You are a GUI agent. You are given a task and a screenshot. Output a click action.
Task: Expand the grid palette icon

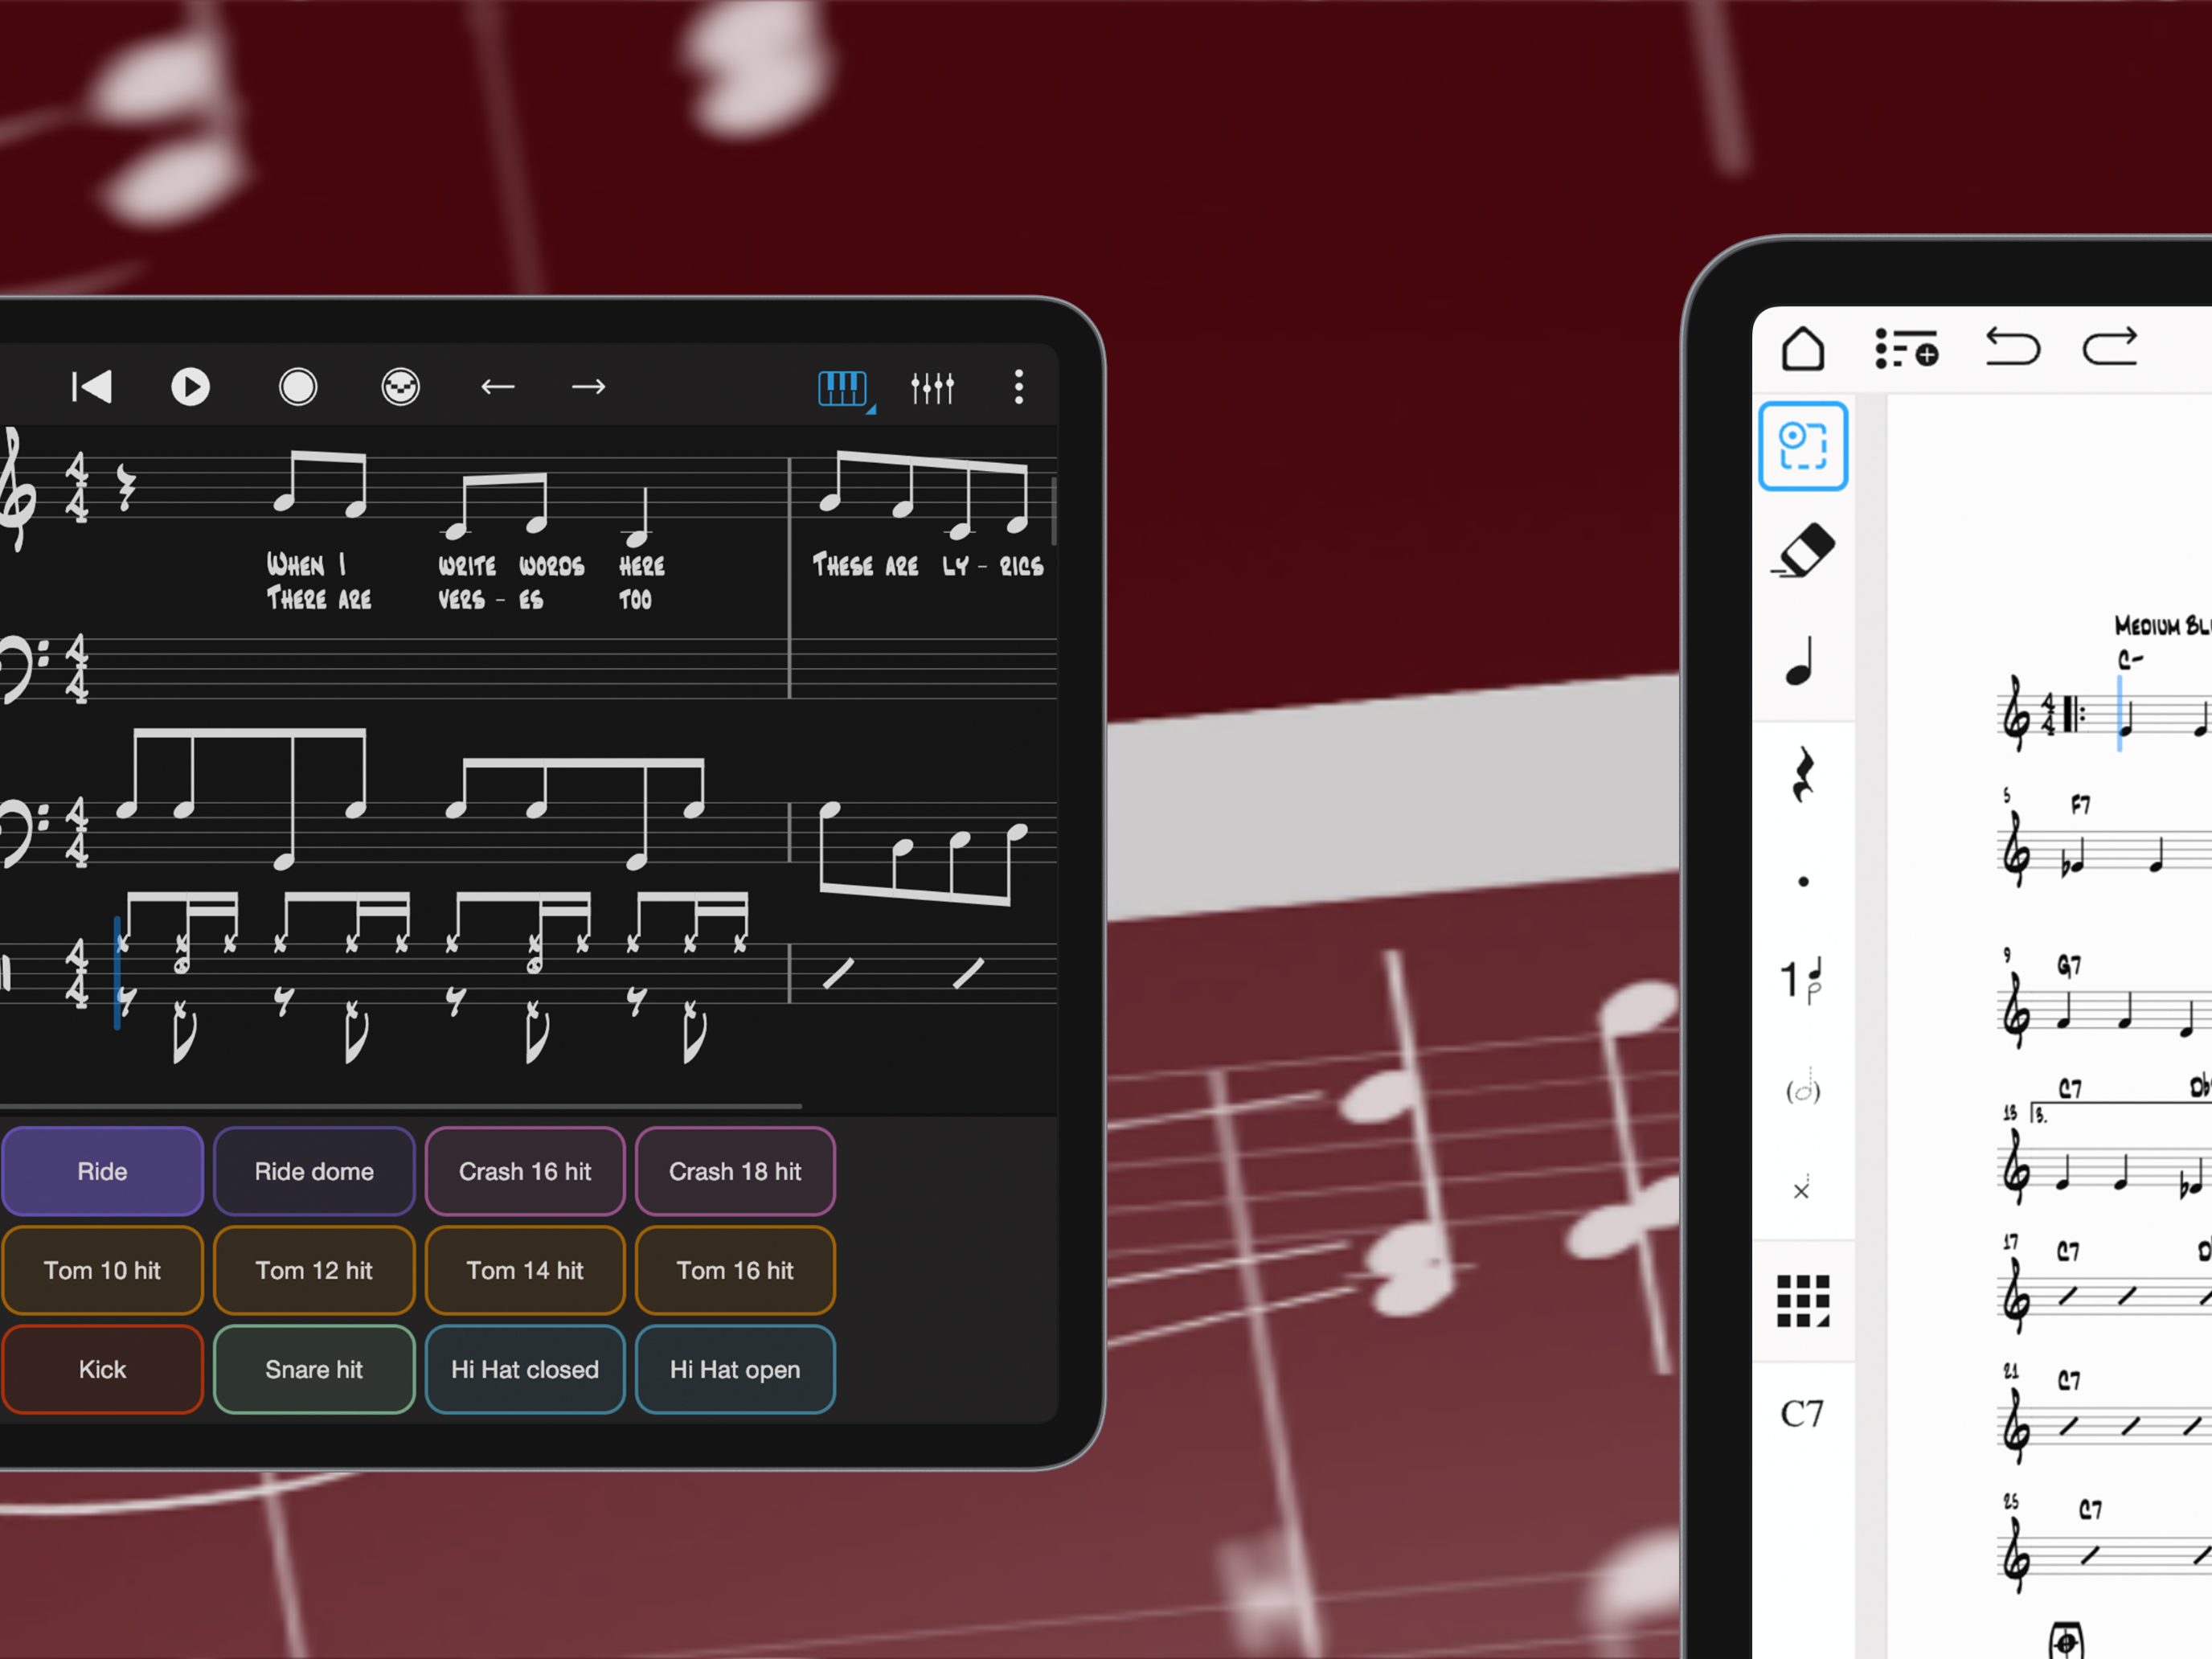[x=1803, y=1300]
